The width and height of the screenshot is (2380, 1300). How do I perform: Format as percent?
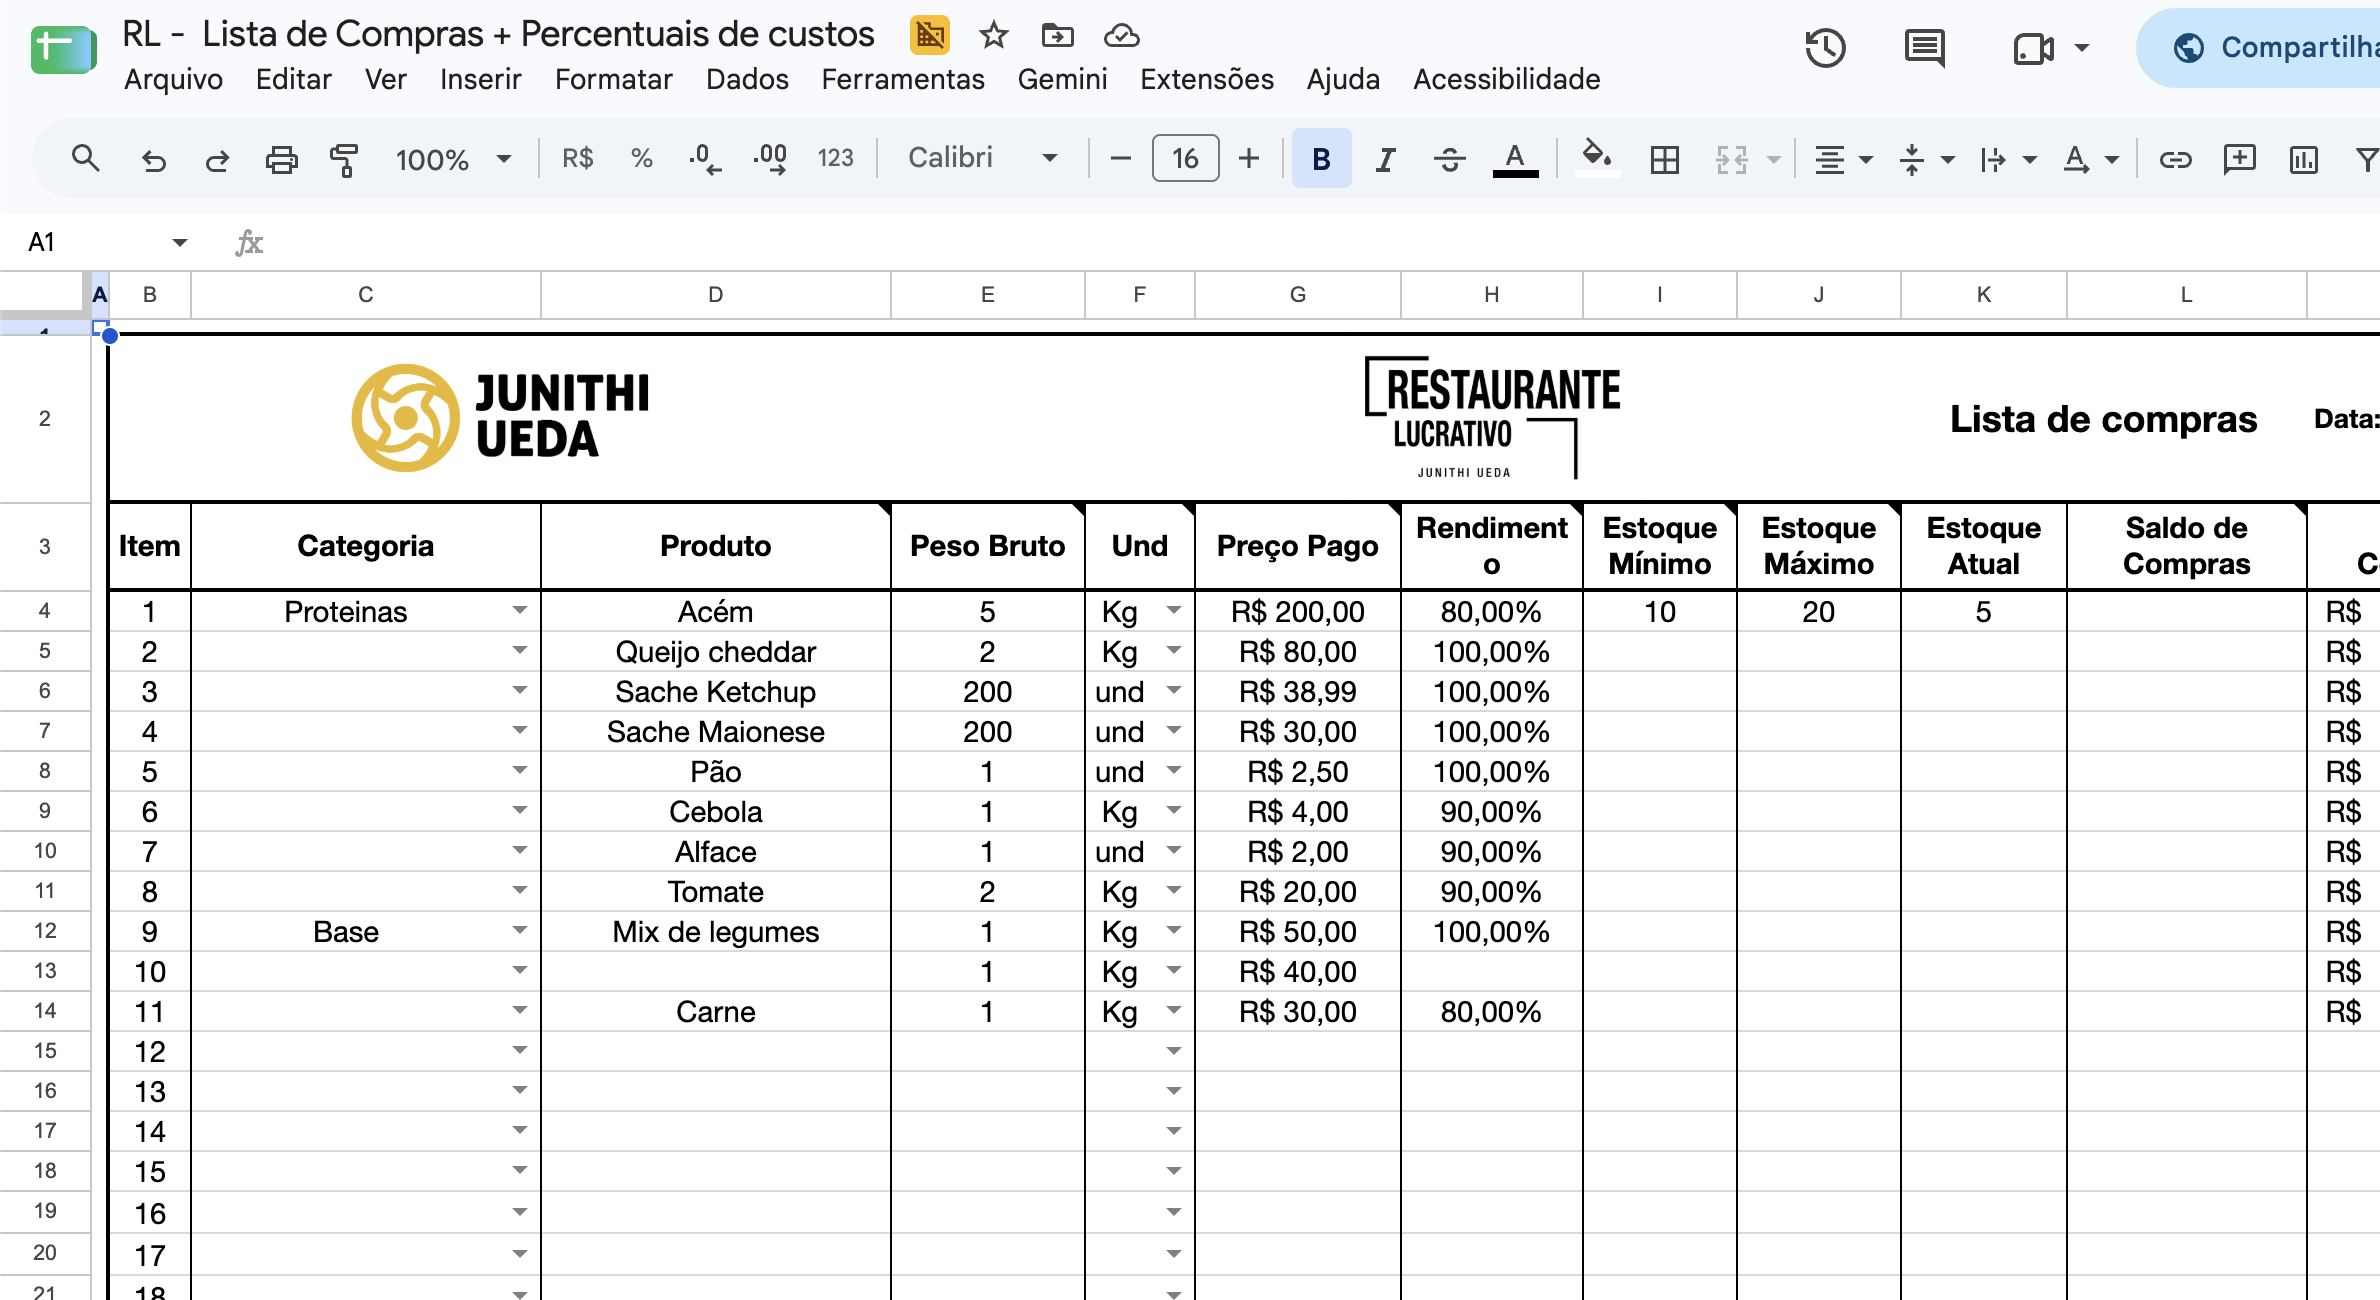(641, 158)
